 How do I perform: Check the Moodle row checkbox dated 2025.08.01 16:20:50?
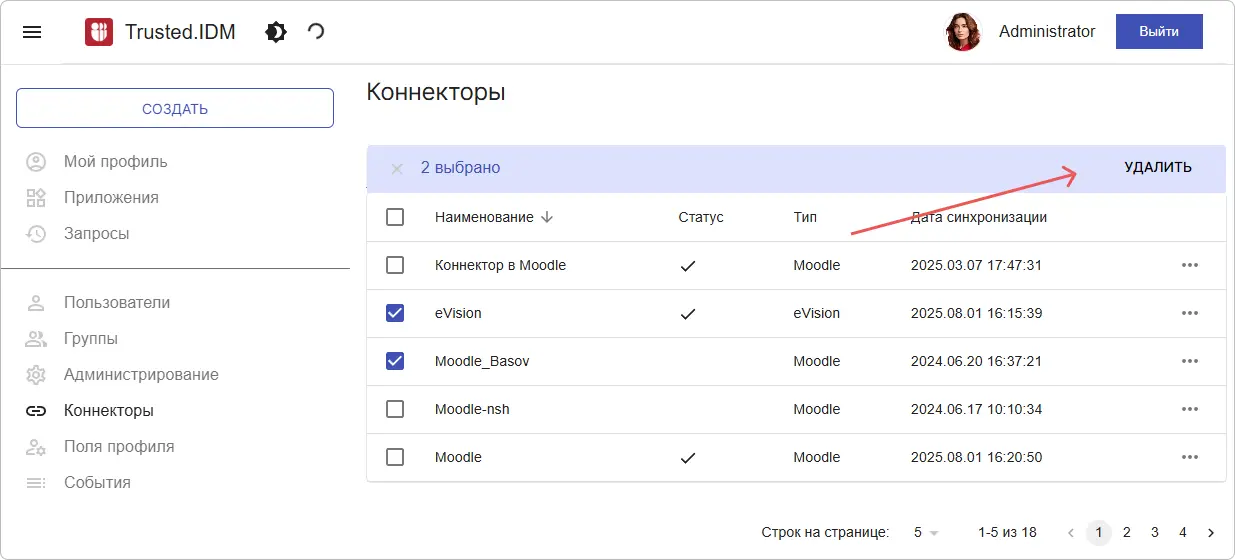[x=395, y=457]
